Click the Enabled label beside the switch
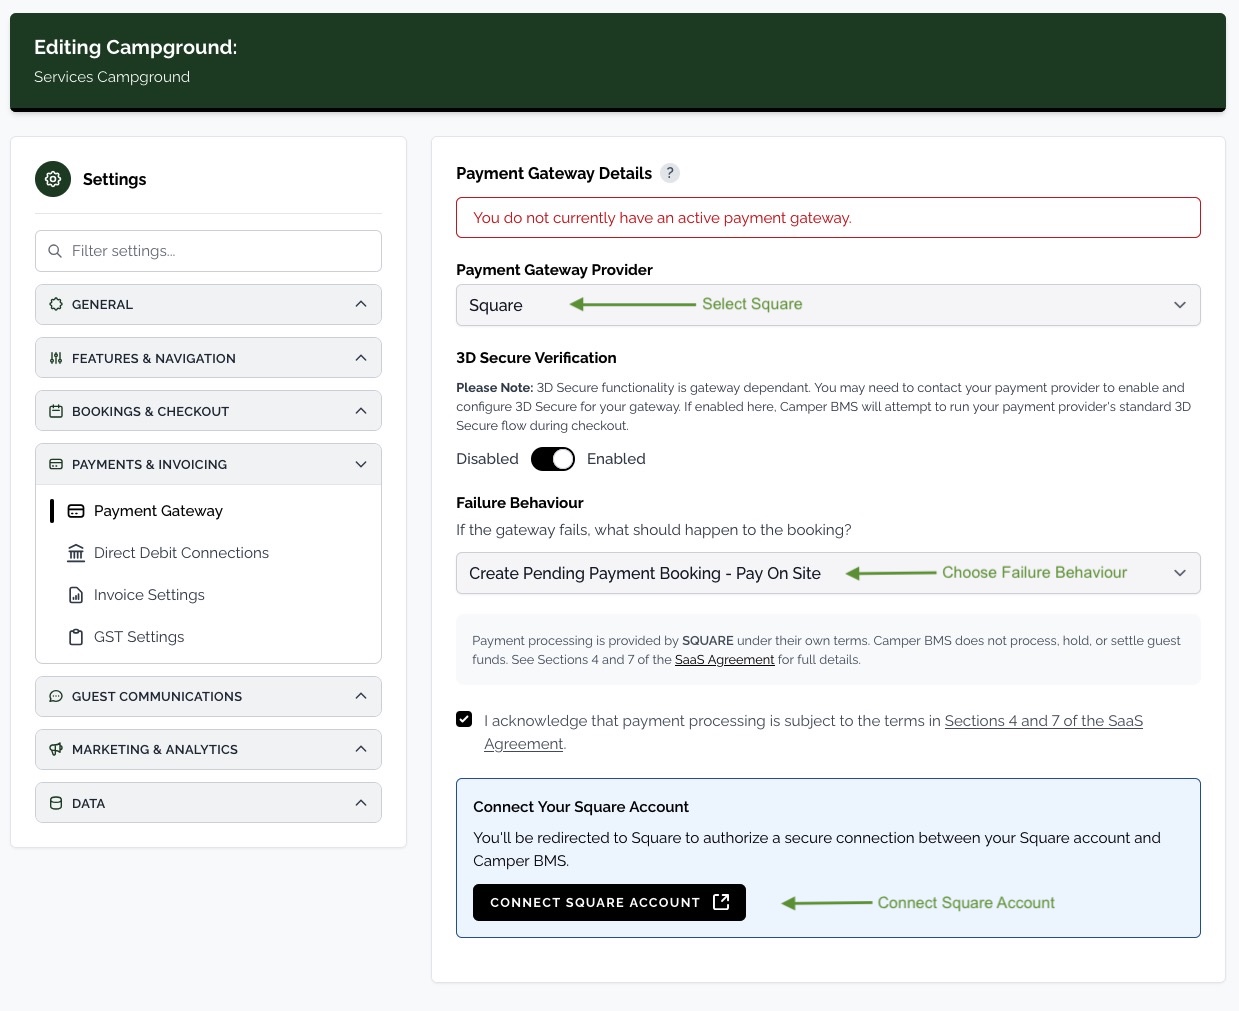Image resolution: width=1239 pixels, height=1011 pixels. (616, 459)
